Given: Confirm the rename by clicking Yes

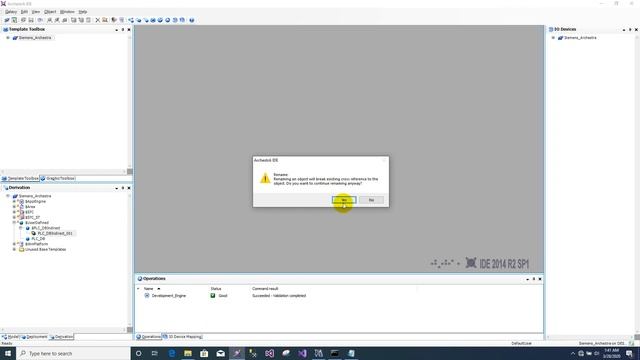Looking at the screenshot, I should pos(344,200).
